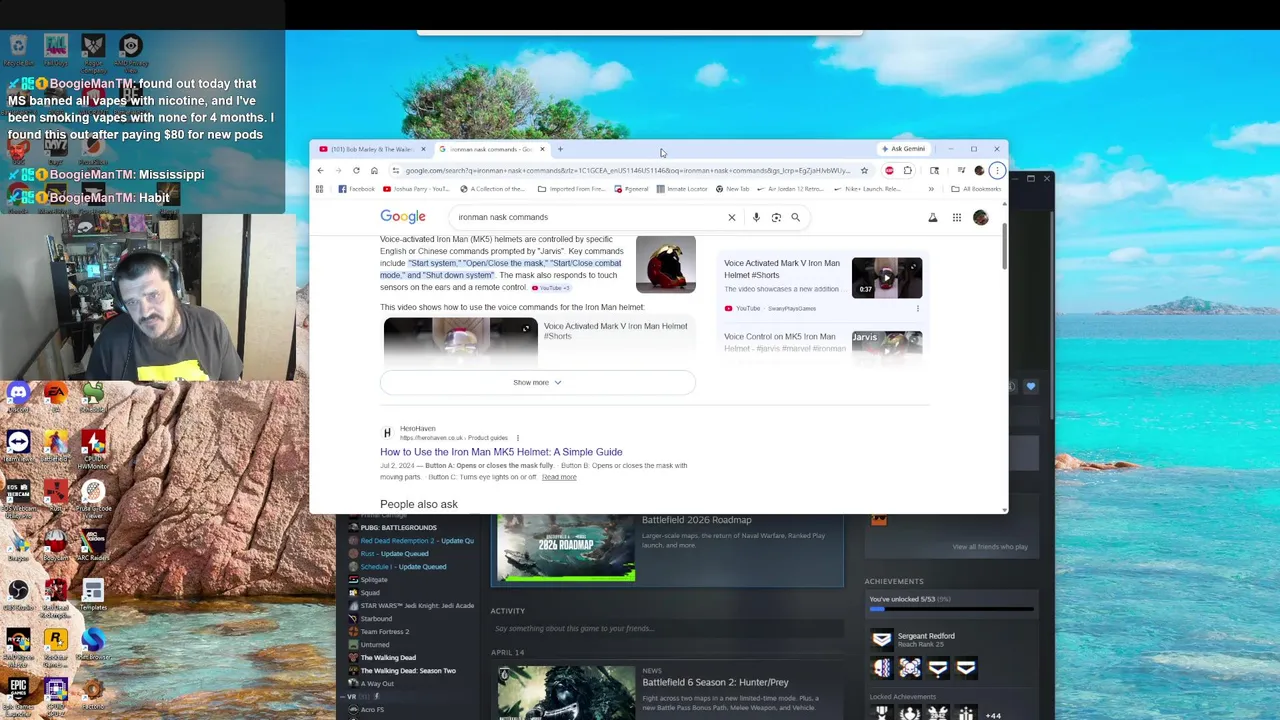Open Voice Control on MK5 video result
The image size is (1280, 720).
pos(785,342)
